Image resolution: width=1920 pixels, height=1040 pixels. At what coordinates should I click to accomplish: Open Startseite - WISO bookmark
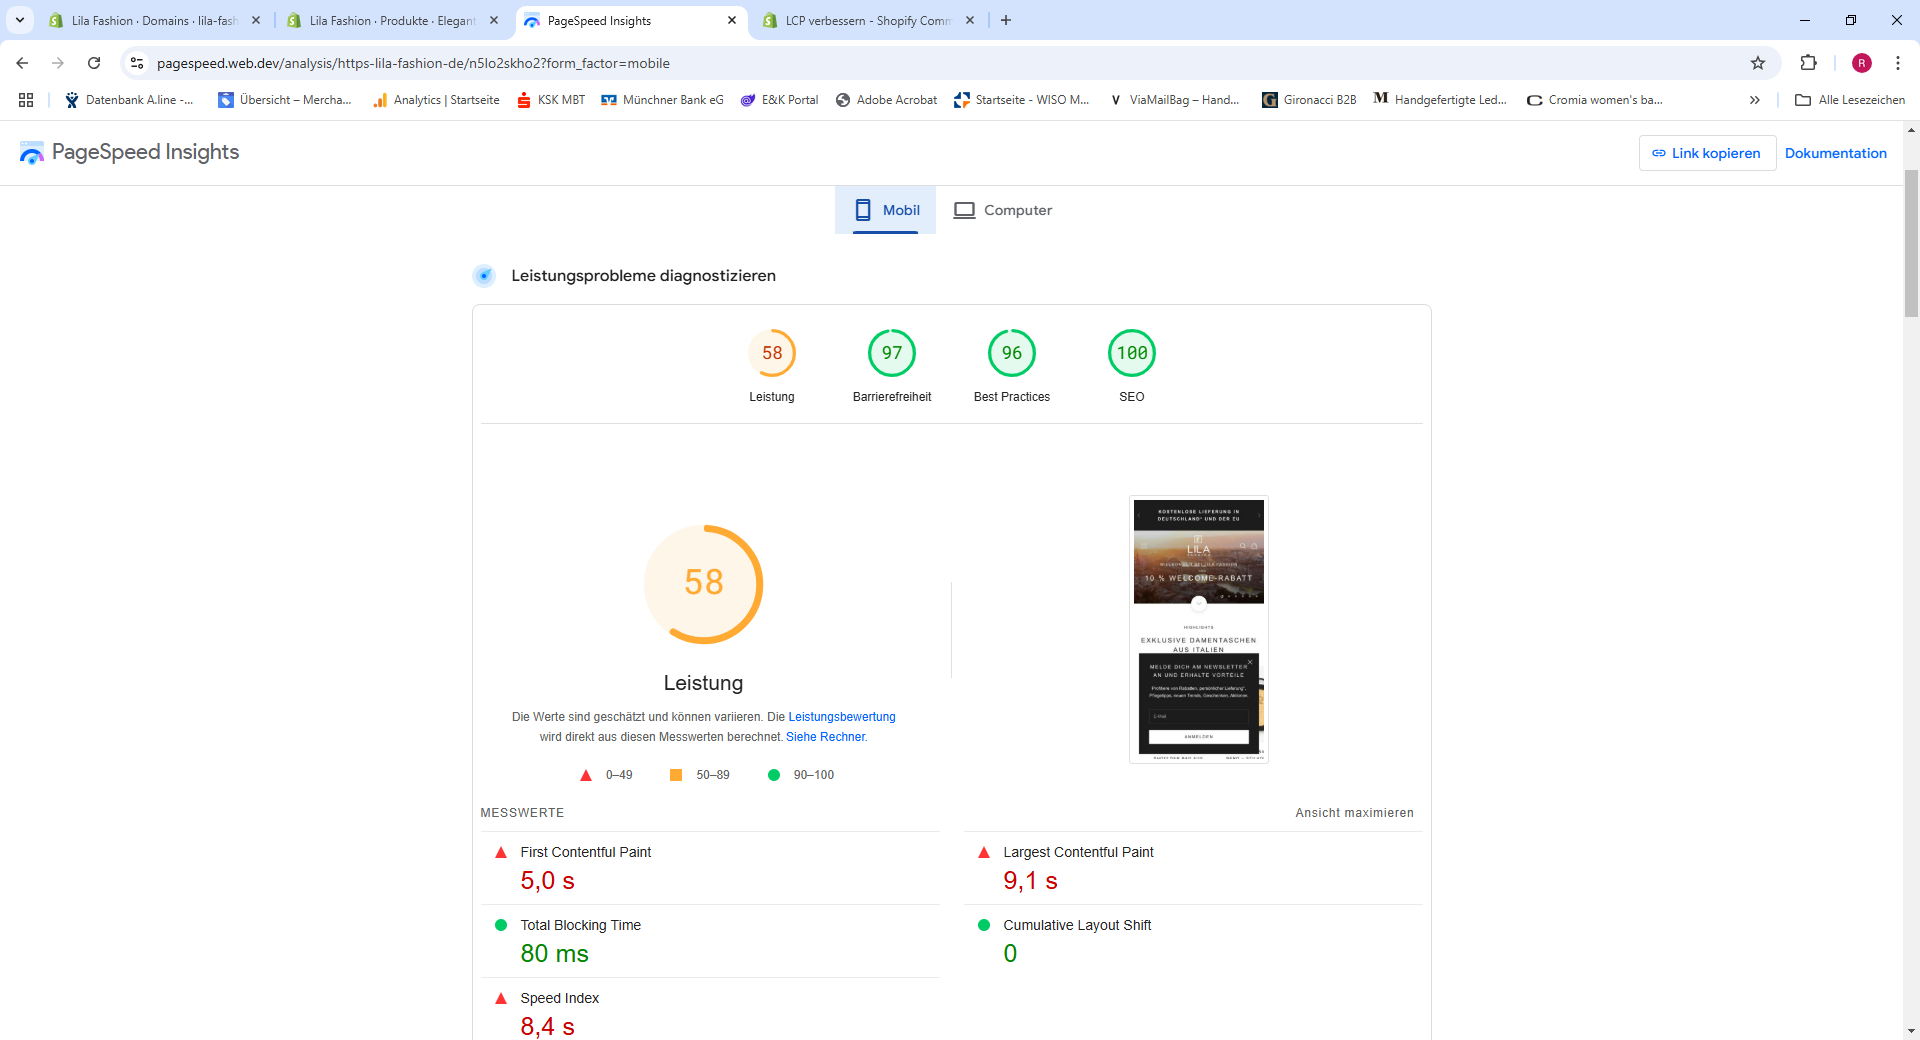click(x=1022, y=100)
